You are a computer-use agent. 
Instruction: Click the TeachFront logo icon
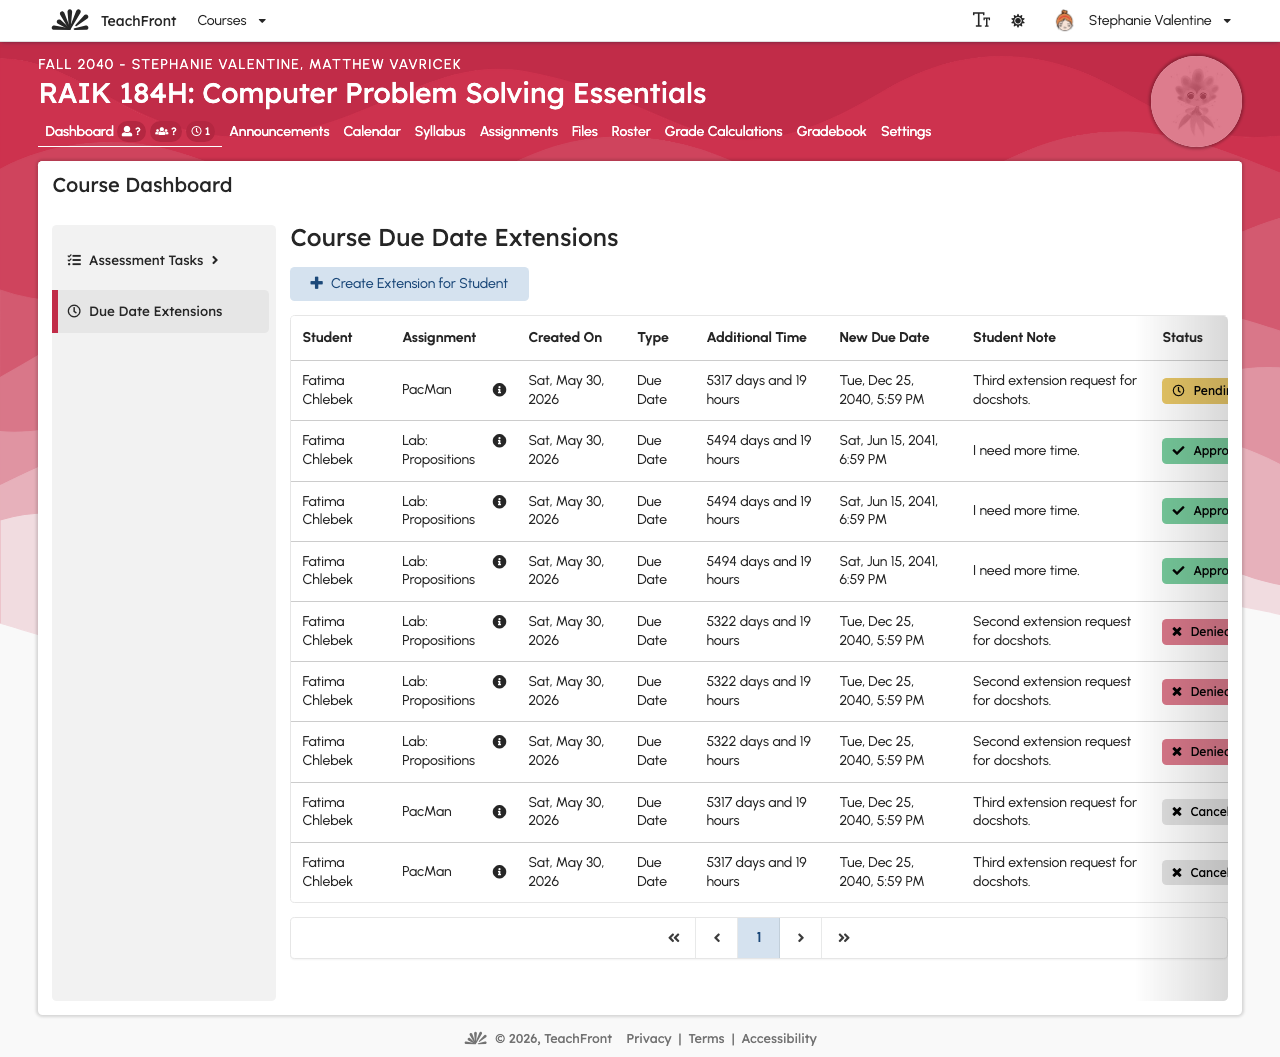coord(71,20)
